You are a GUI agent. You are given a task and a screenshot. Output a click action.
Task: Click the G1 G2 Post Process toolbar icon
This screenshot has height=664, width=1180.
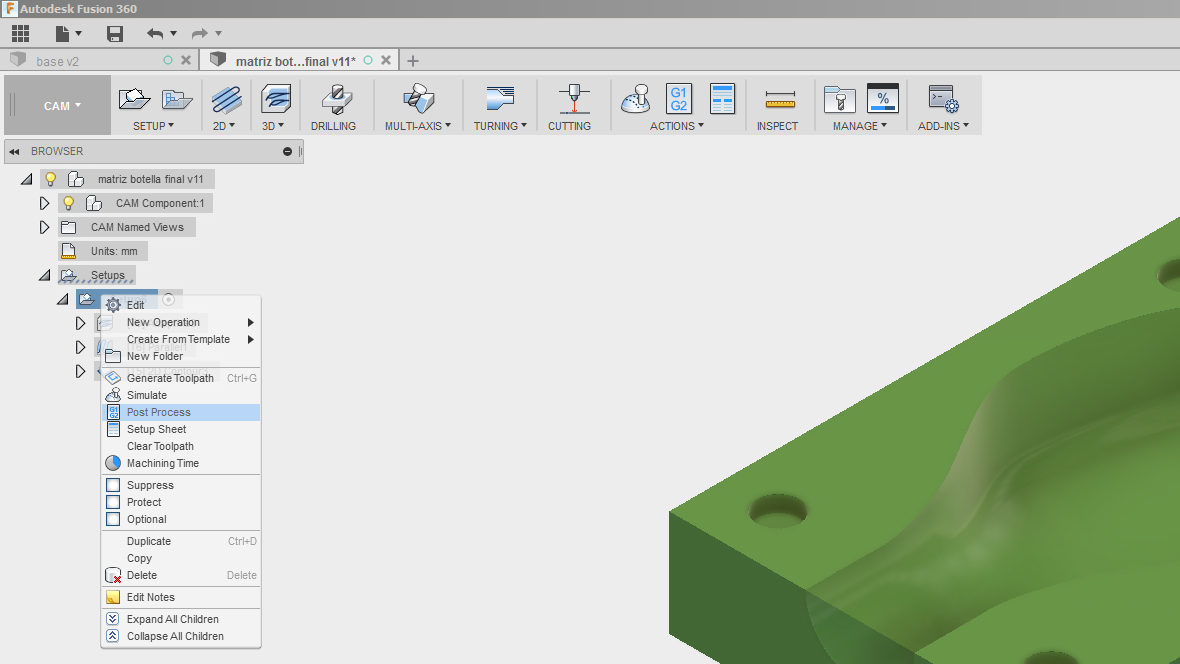[x=679, y=99]
